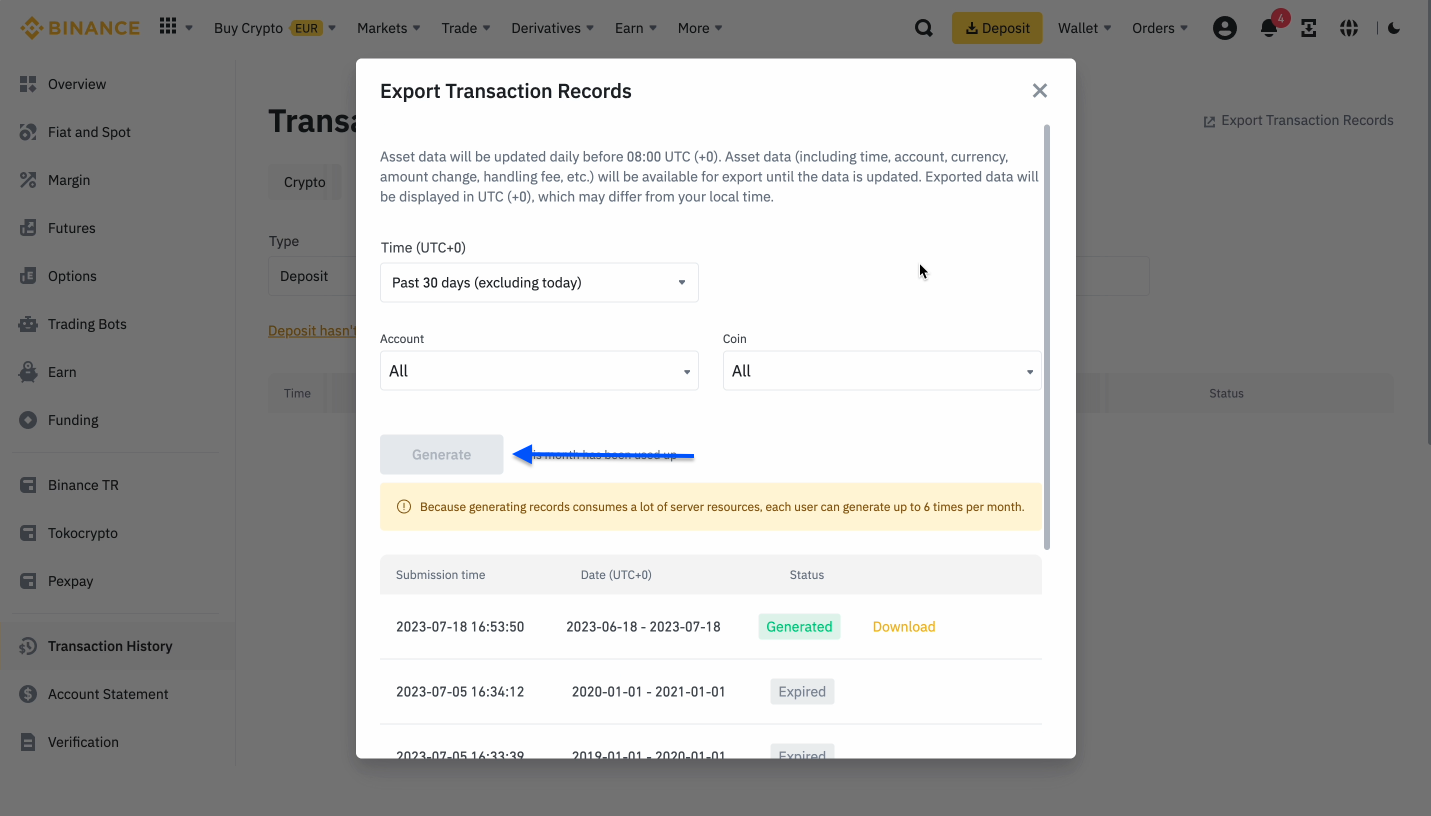Open the notifications bell icon
Screen dimensions: 1431x816
coord(1269,28)
